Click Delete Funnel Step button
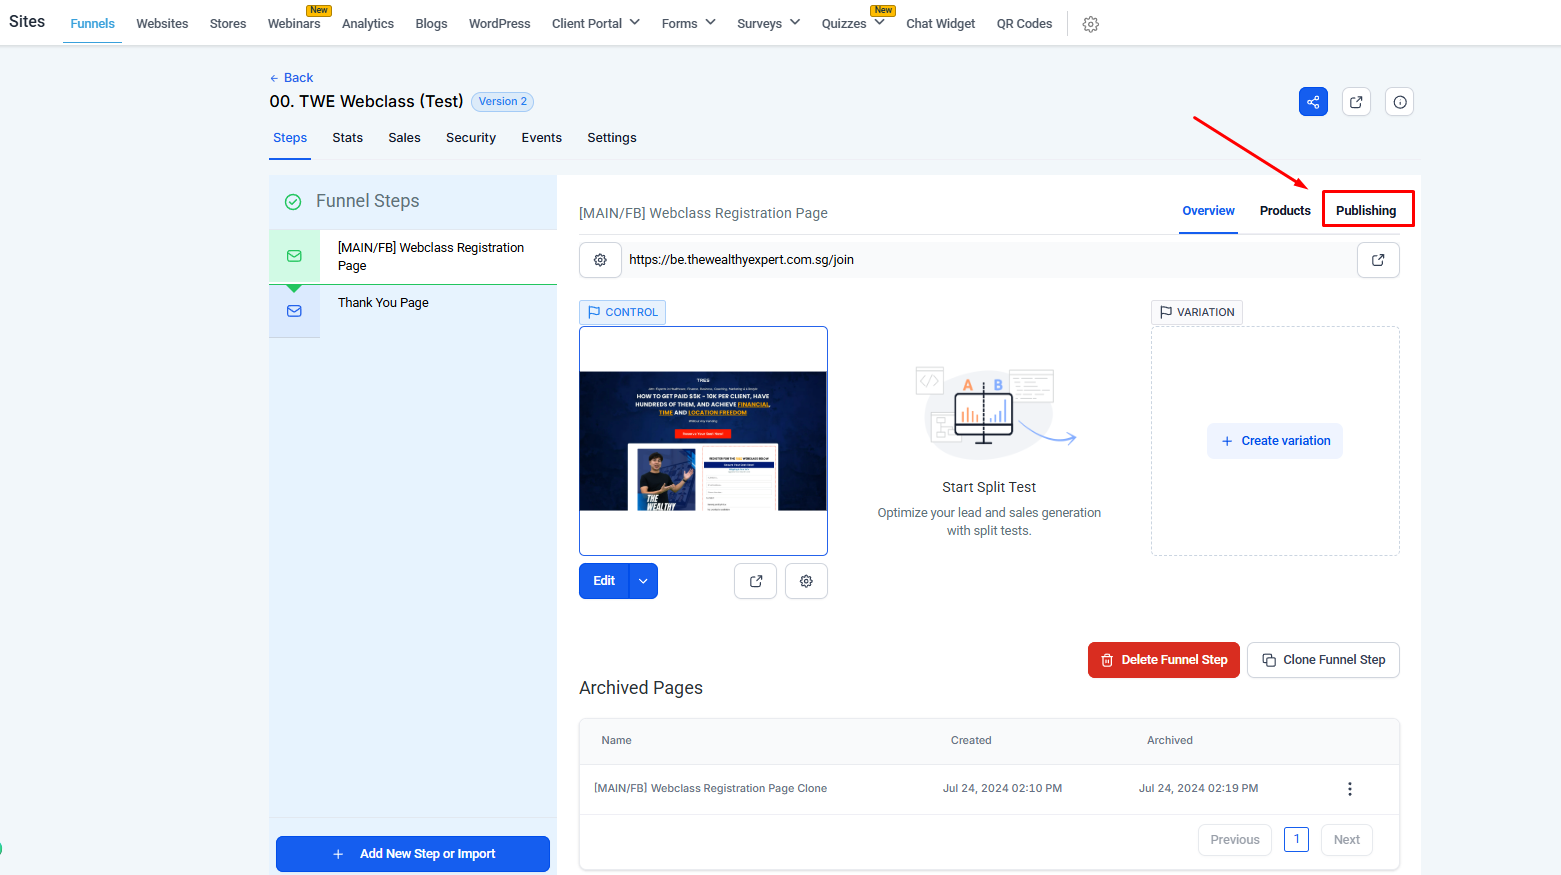 [x=1163, y=660]
